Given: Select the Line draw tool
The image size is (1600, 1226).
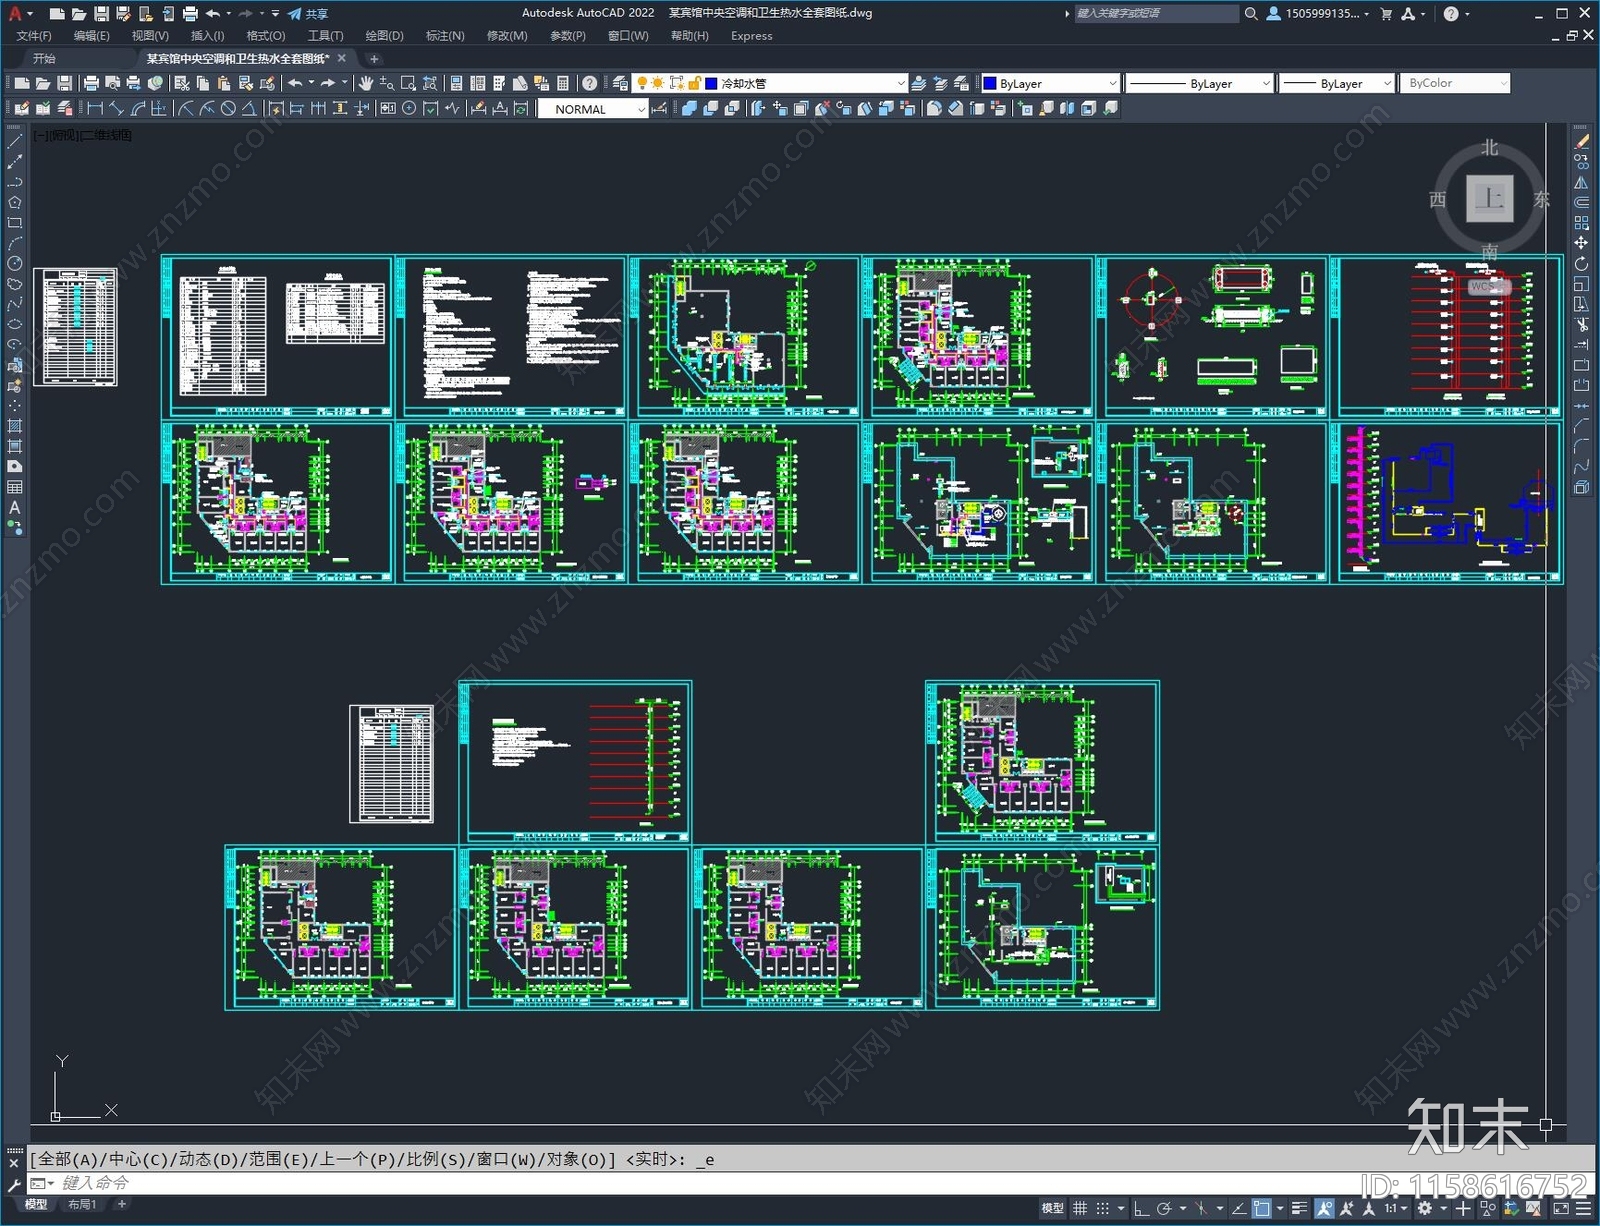Looking at the screenshot, I should coord(15,142).
